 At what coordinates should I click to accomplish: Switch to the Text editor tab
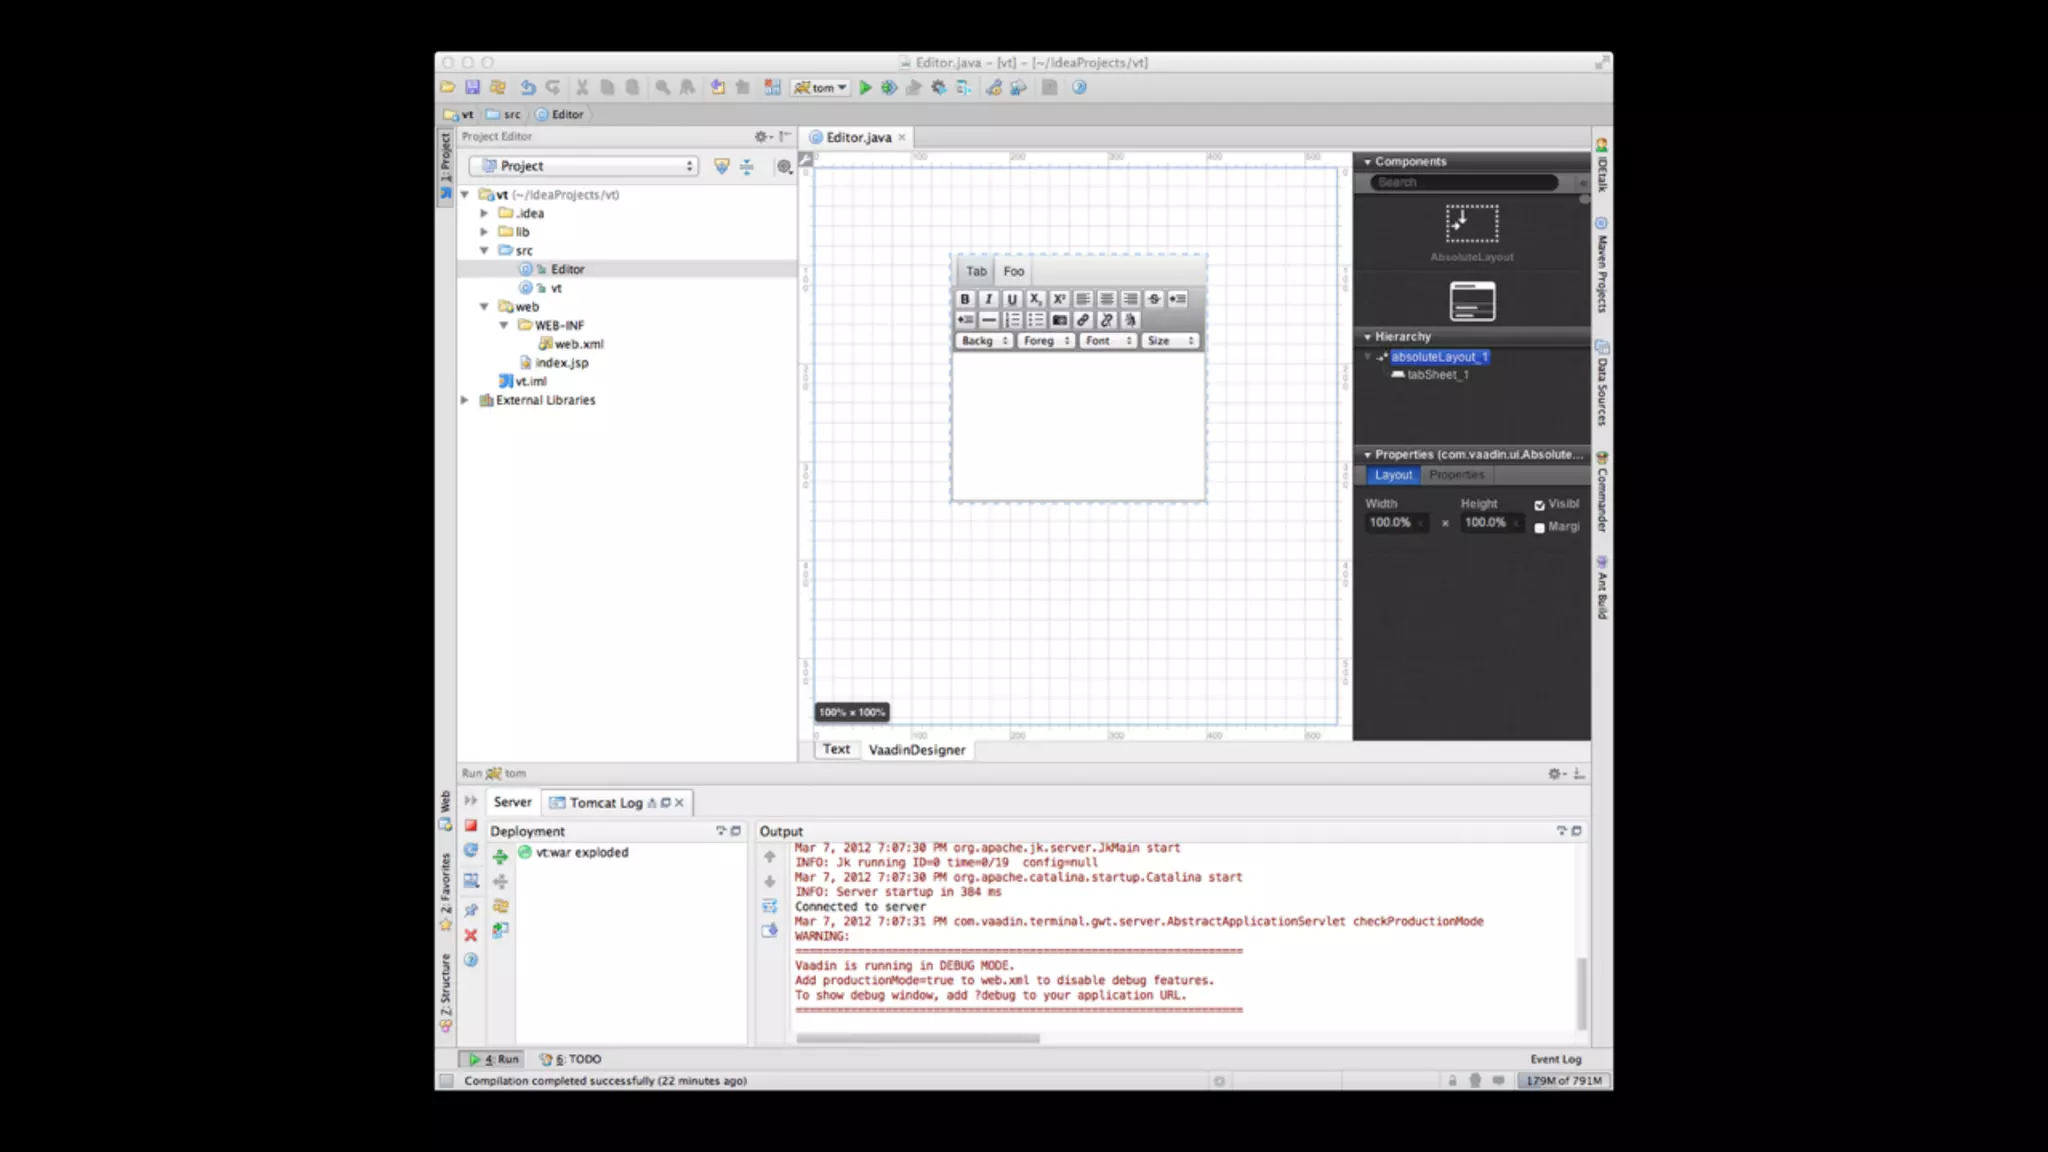point(836,749)
